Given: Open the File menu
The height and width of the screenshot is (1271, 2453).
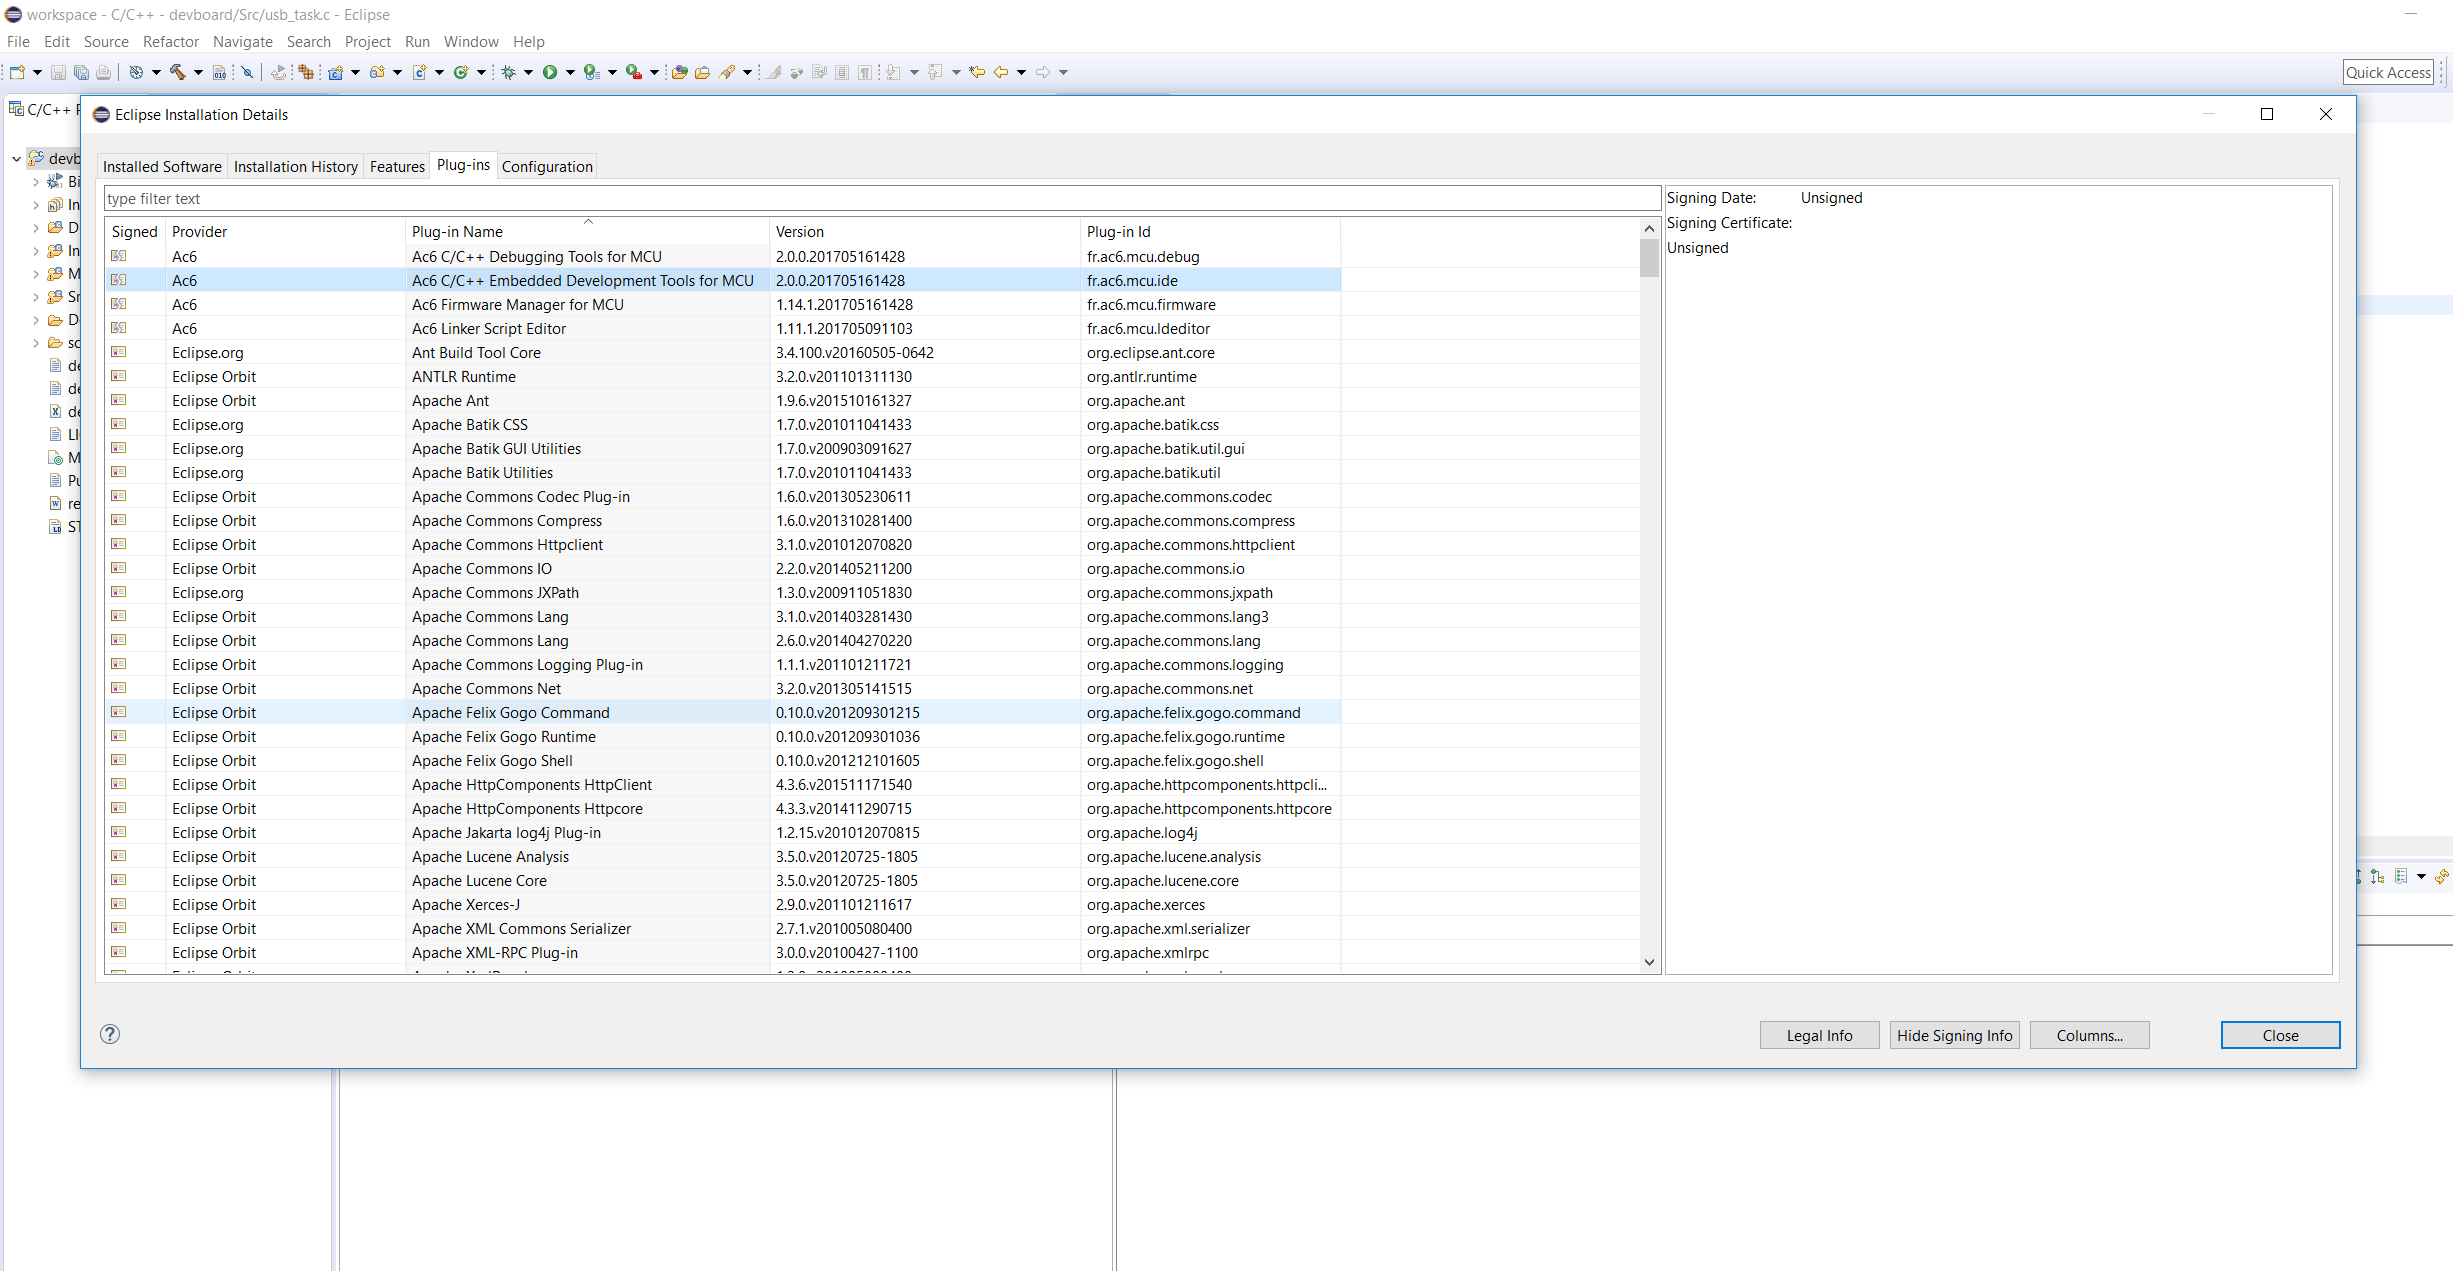Looking at the screenshot, I should (18, 42).
